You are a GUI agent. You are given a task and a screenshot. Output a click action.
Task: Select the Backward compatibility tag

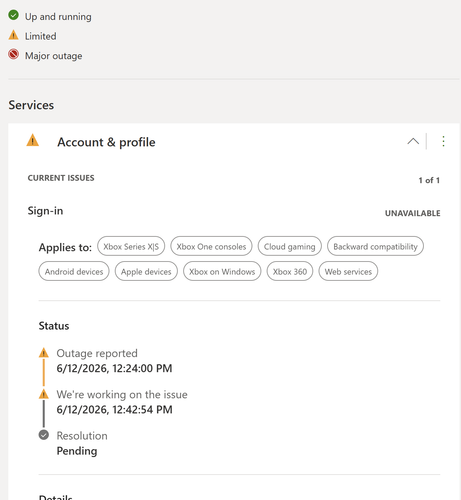(x=375, y=246)
